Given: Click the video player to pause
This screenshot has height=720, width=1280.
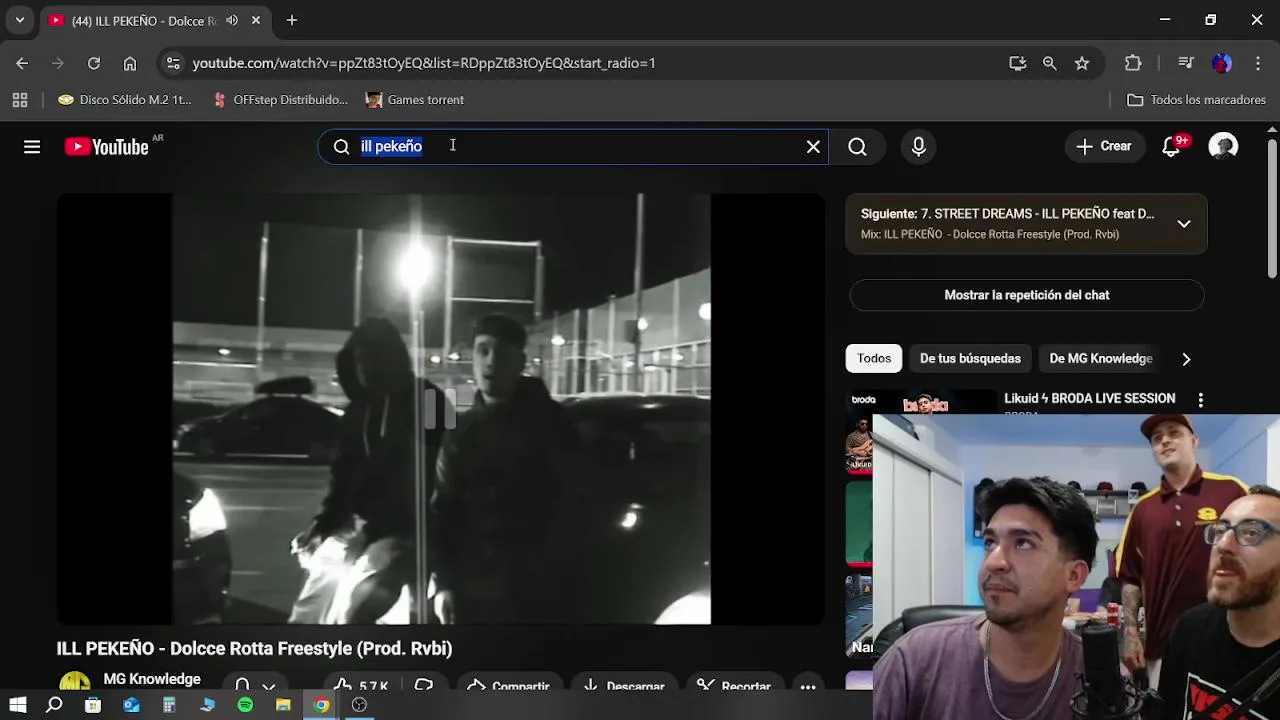Looking at the screenshot, I should click(440, 408).
